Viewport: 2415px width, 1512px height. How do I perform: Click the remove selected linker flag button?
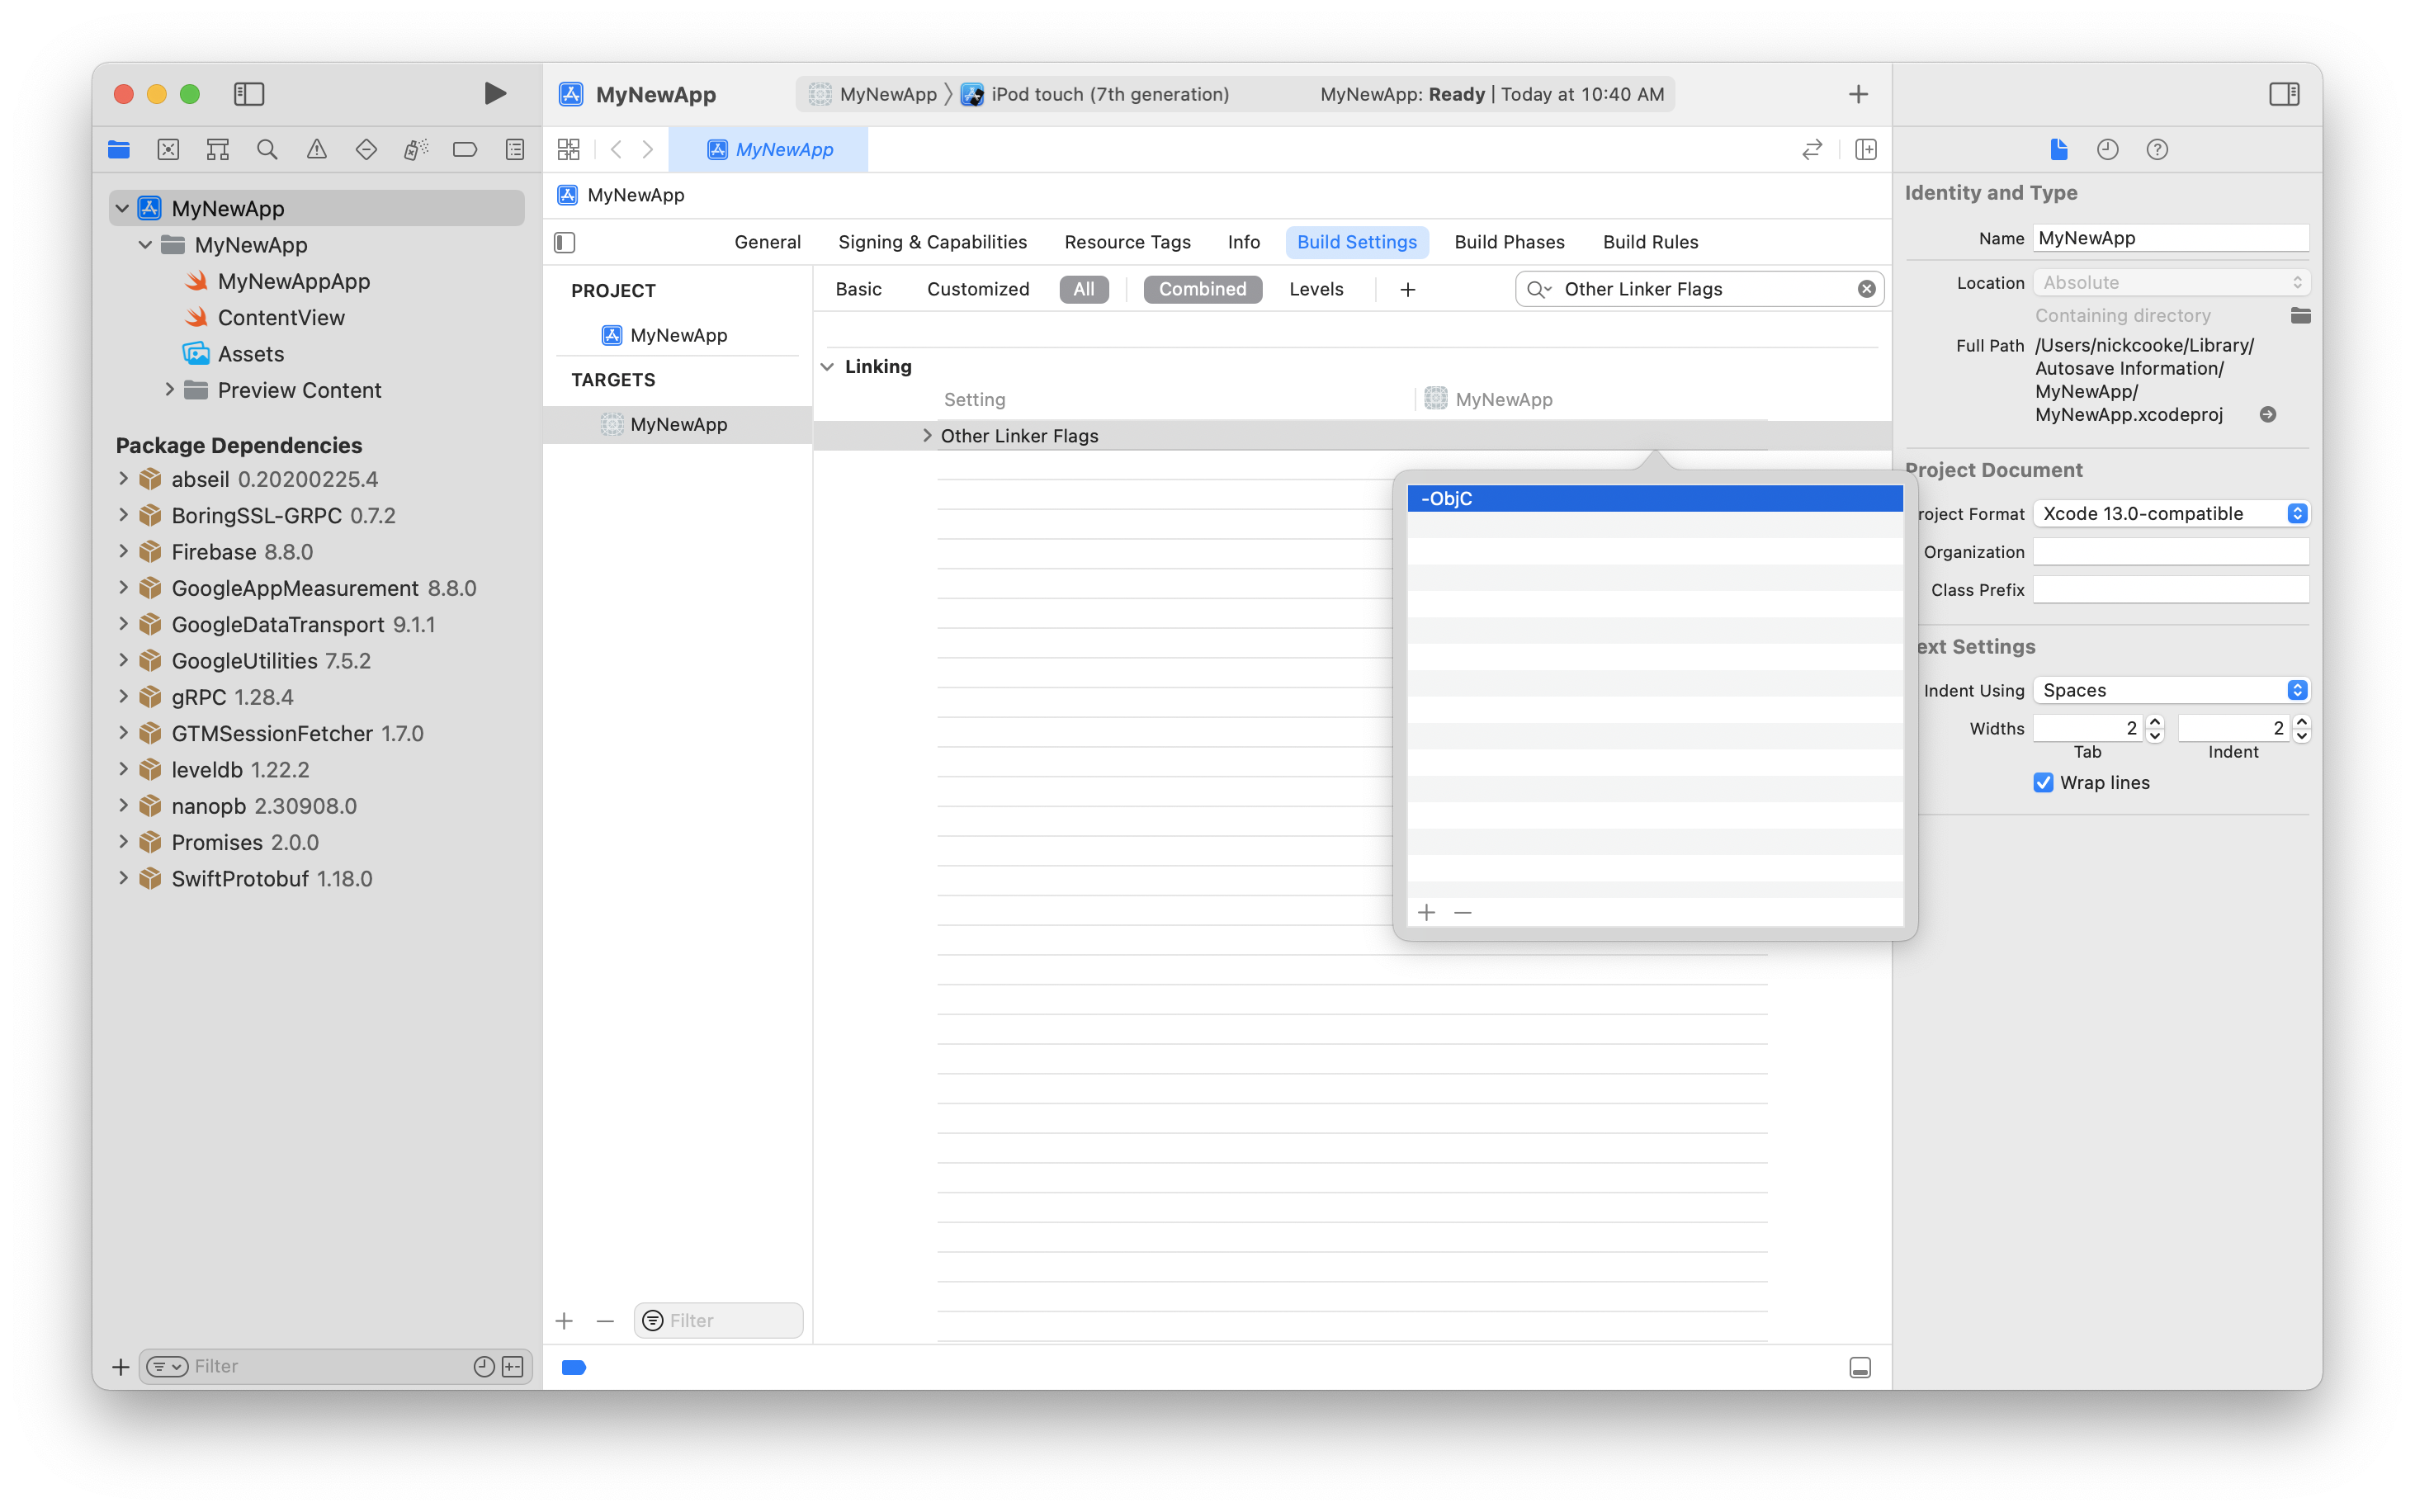coord(1463,911)
